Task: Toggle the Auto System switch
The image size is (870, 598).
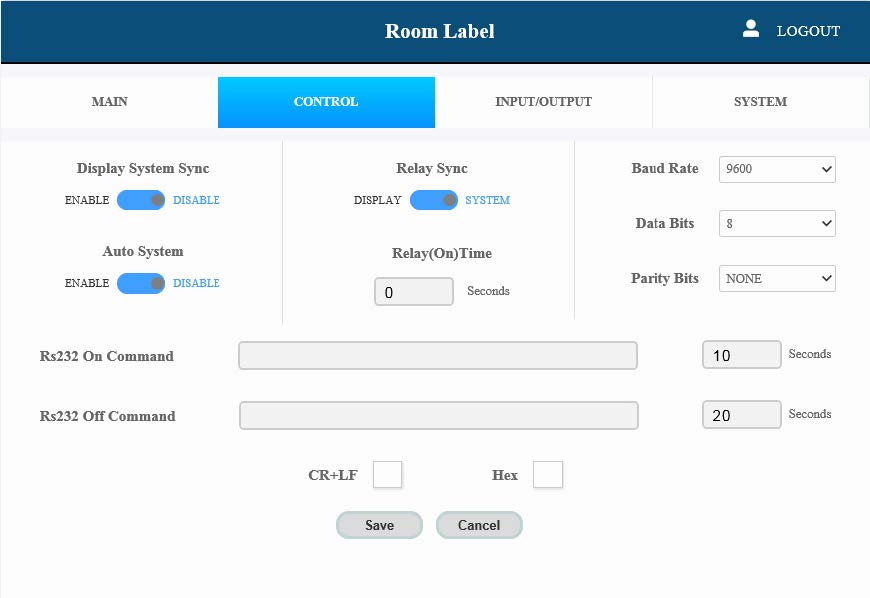Action: pyautogui.click(x=141, y=283)
